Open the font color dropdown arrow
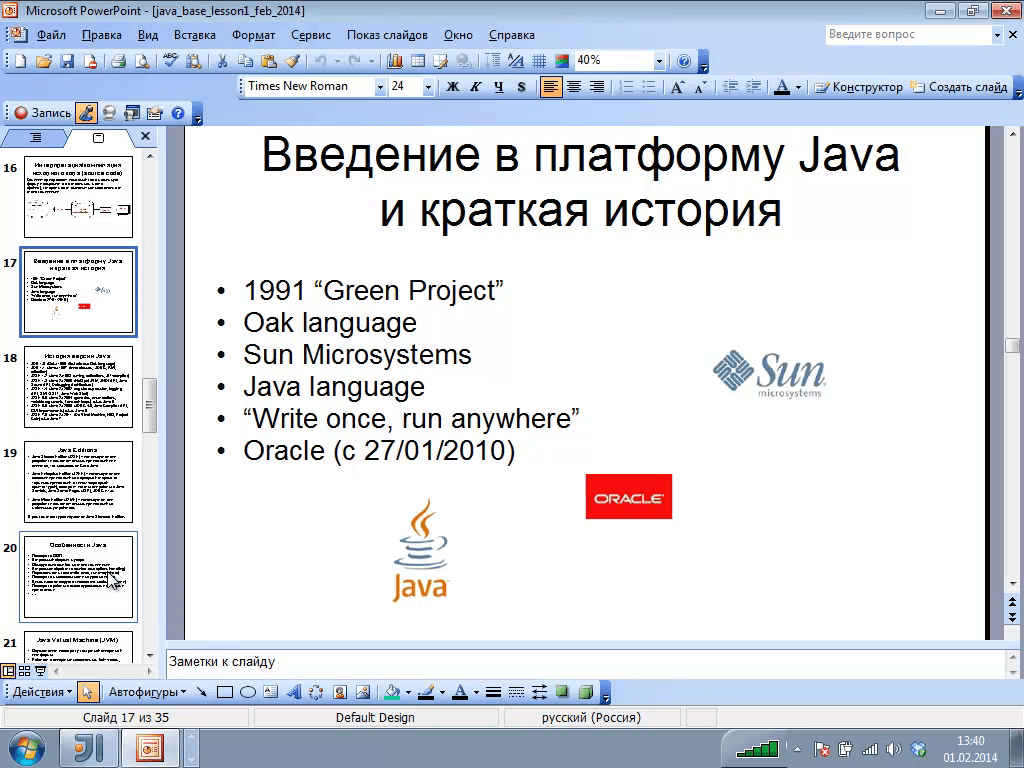Screen dimensions: 1024x768 click(x=798, y=87)
